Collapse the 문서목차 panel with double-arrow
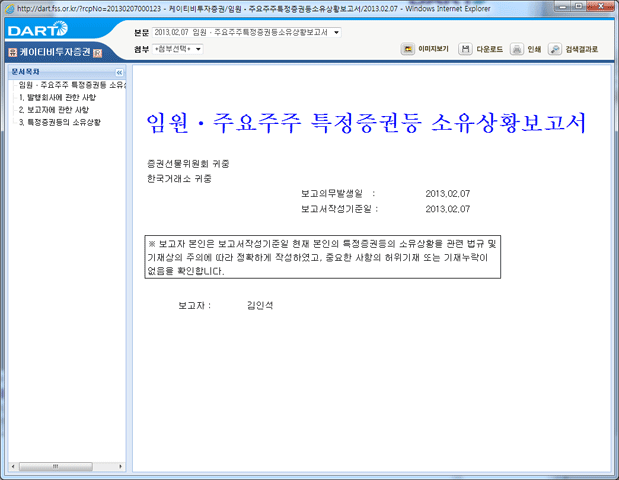Image resolution: width=619 pixels, height=480 pixels. (120, 73)
